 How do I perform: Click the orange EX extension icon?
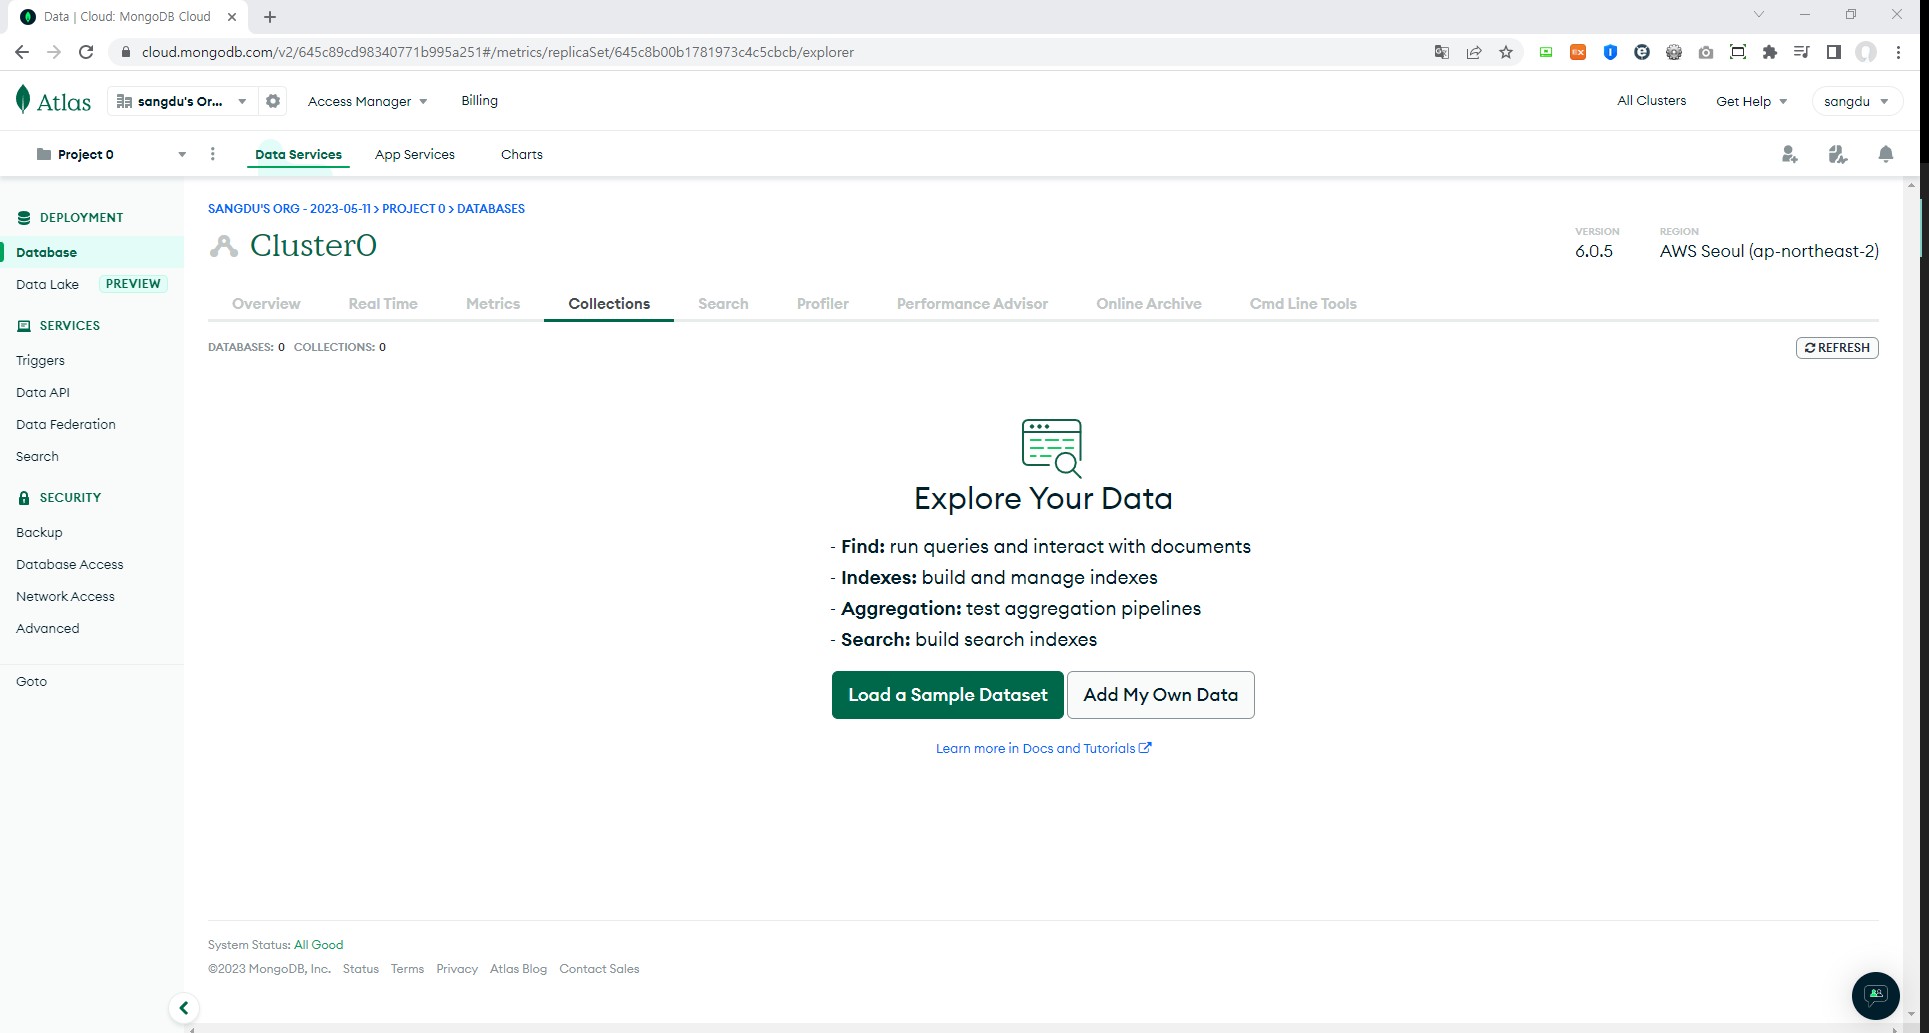1578,52
